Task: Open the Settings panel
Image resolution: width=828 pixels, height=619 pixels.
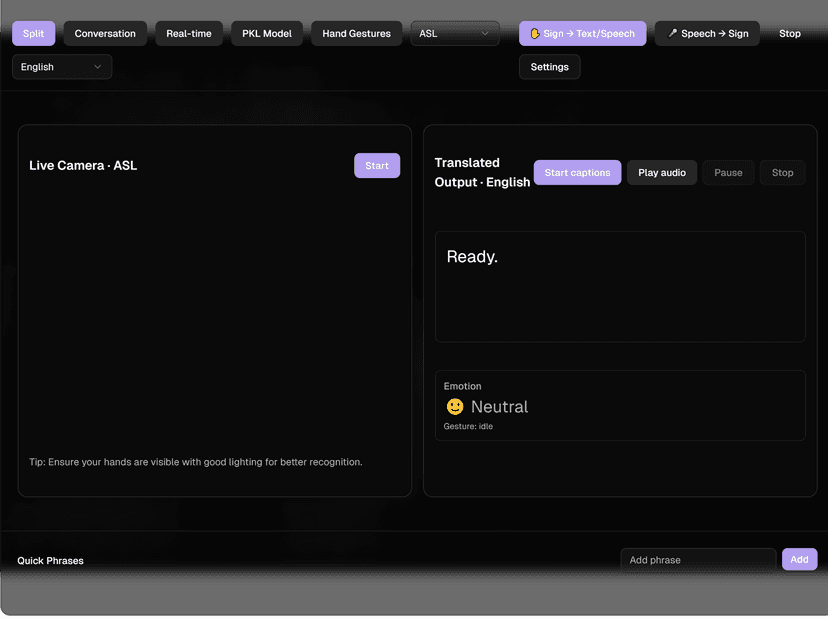Action: coord(549,67)
